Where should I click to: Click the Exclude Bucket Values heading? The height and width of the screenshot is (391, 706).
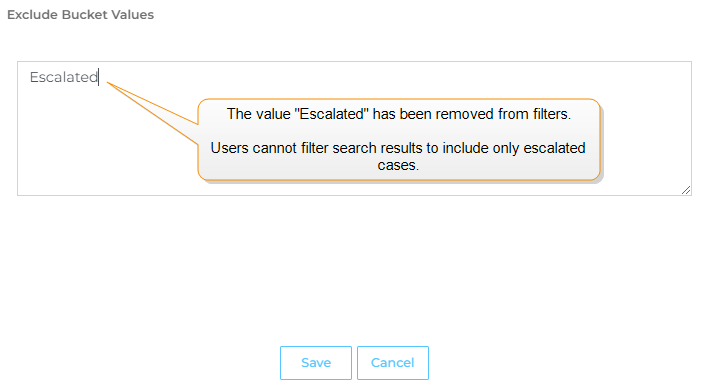[81, 14]
